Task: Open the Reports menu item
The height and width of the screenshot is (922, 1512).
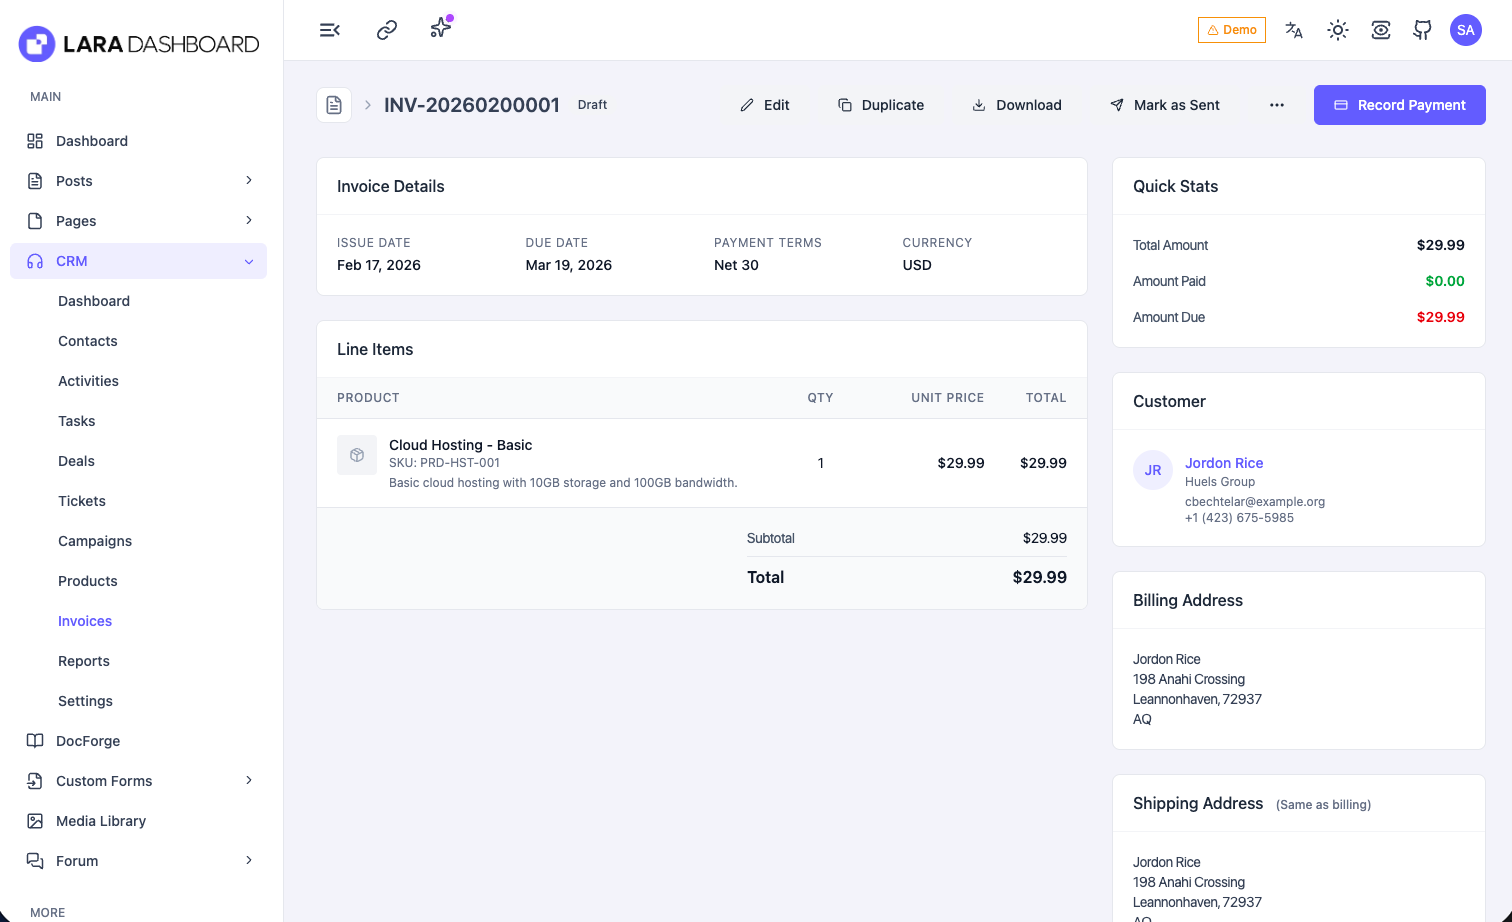Action: (83, 661)
